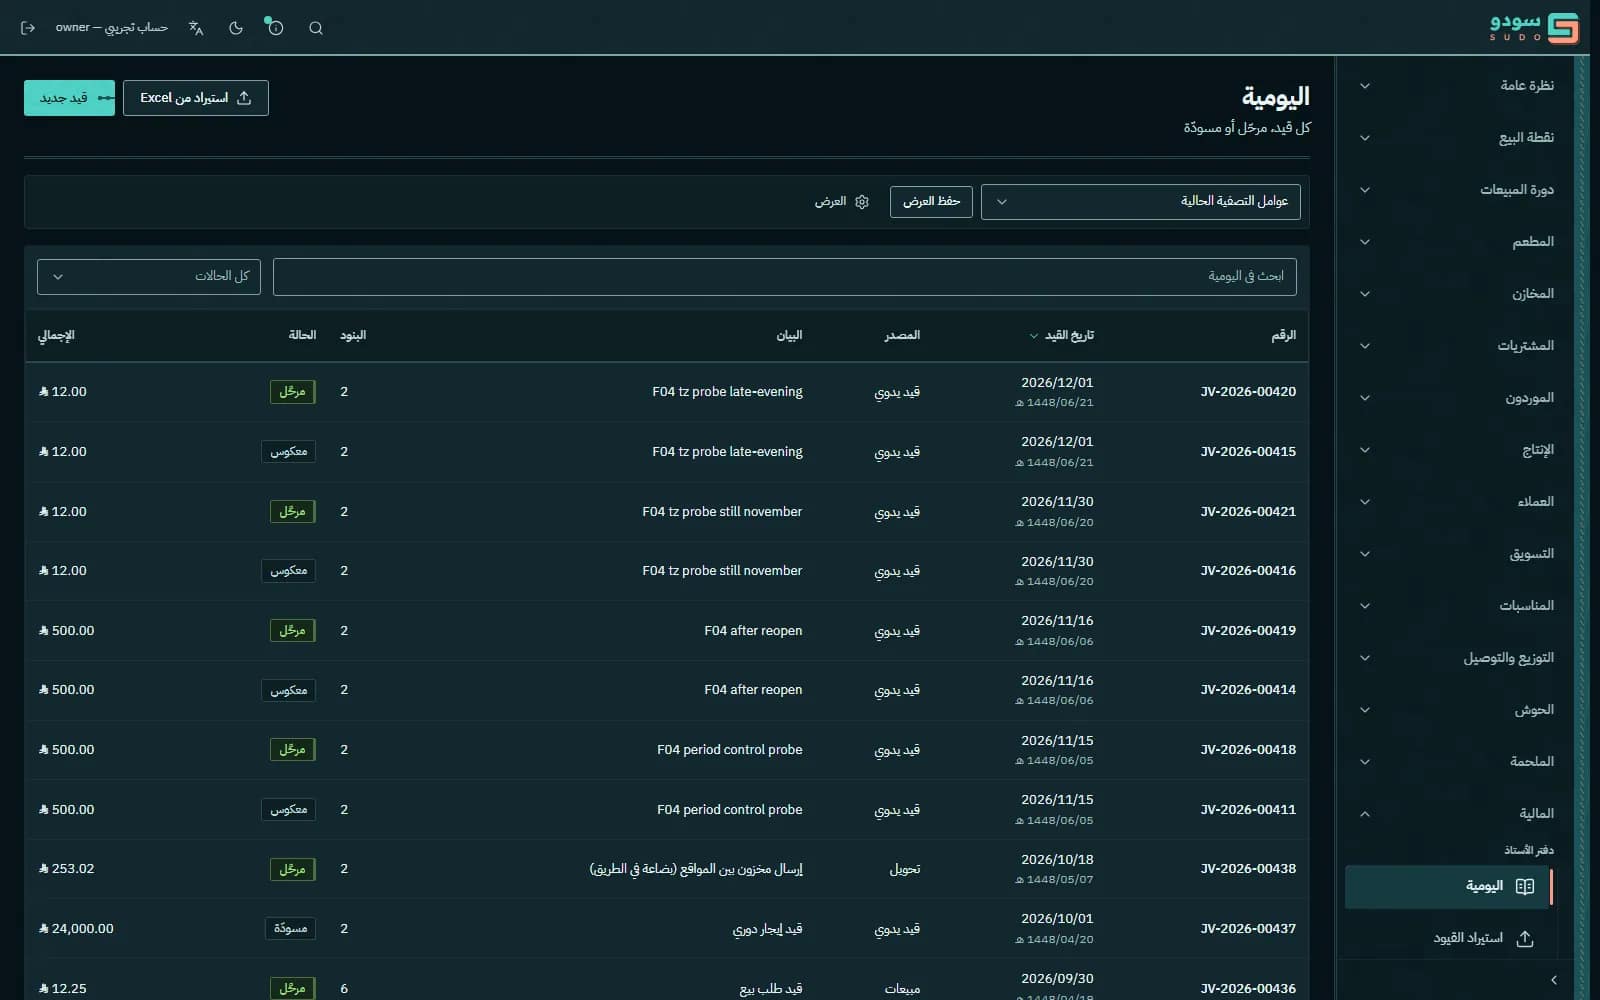Create a new entry with قيد جديد
Image resolution: width=1600 pixels, height=1000 pixels.
[x=69, y=98]
